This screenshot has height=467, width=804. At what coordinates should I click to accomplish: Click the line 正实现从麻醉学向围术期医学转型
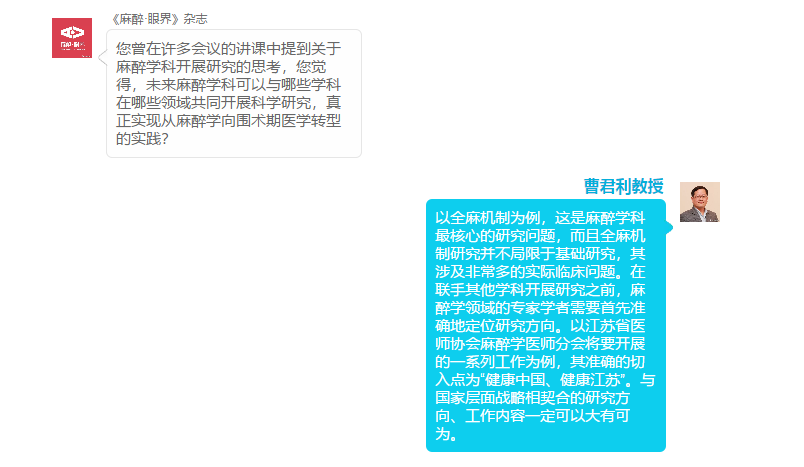tap(229, 120)
